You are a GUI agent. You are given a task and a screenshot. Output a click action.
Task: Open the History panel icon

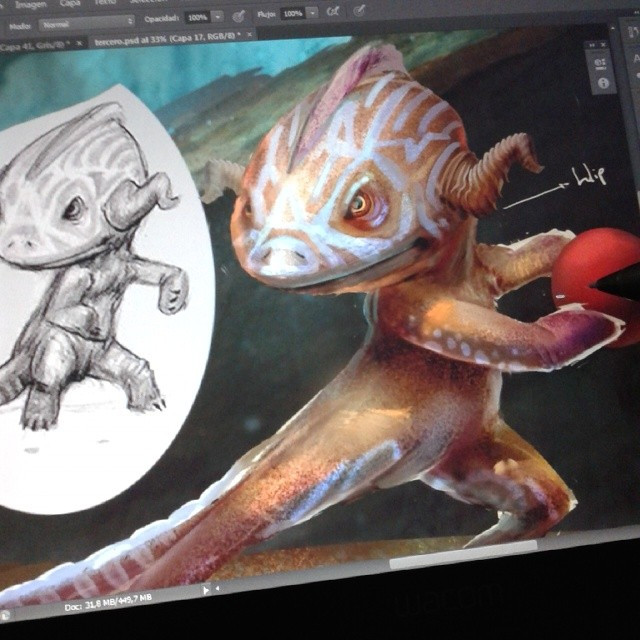633,32
